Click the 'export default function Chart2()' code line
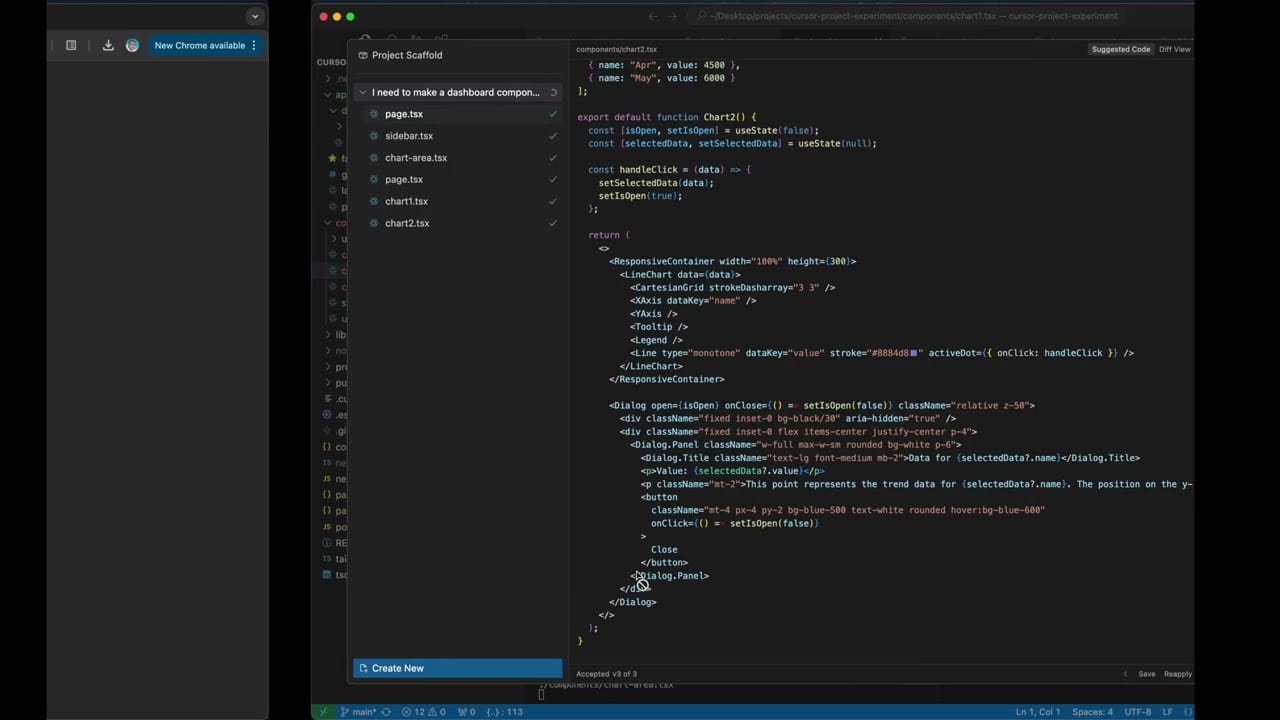 tap(667, 117)
